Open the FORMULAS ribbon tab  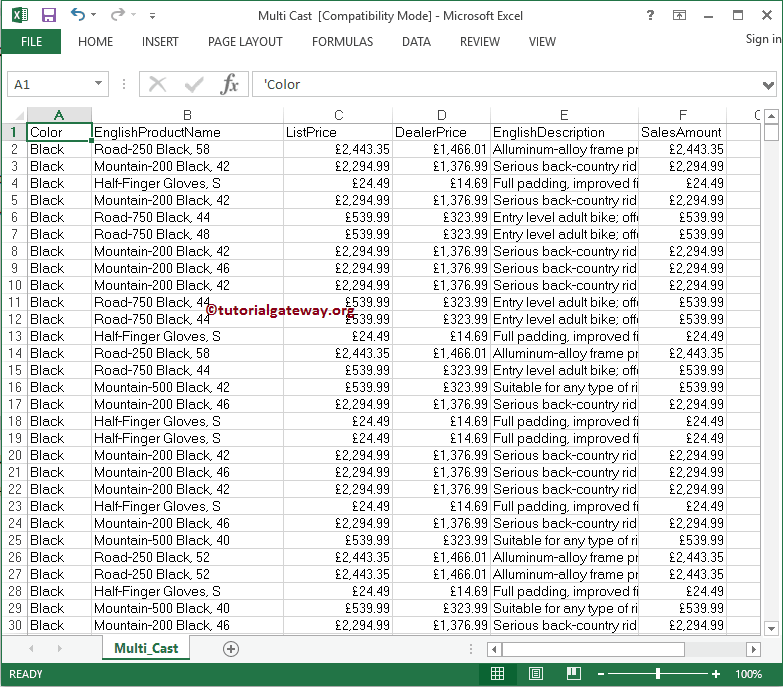342,42
